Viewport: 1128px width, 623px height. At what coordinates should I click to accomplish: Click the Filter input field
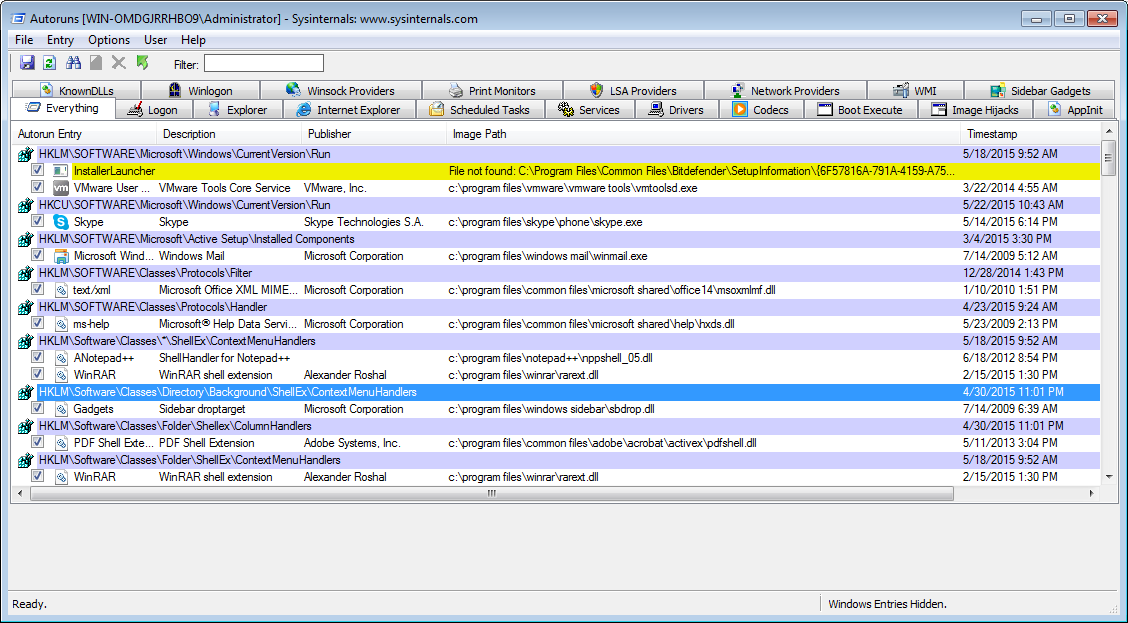(x=264, y=63)
